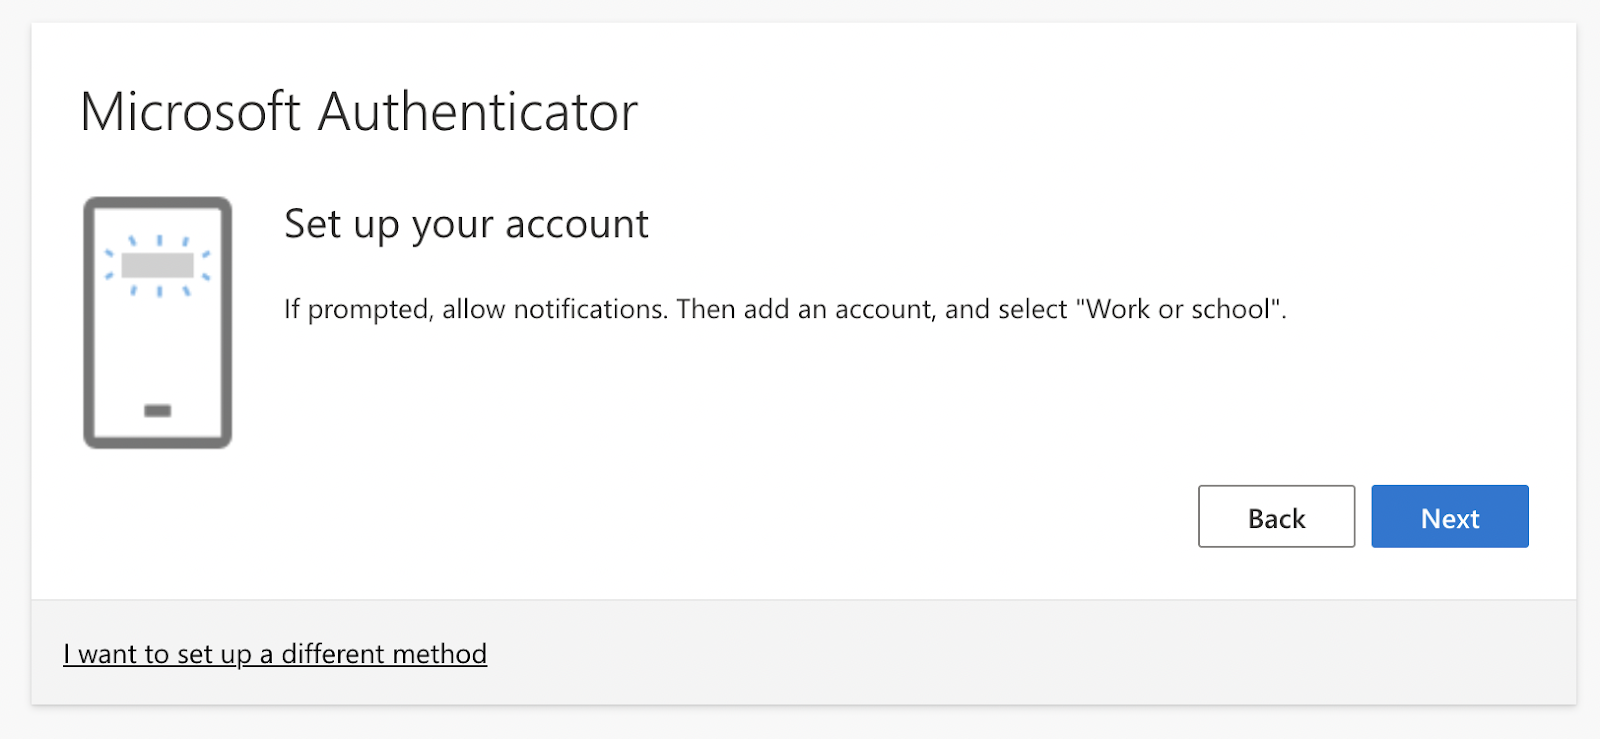1600x739 pixels.
Task: Open "I want to set up a different method"
Action: point(275,653)
